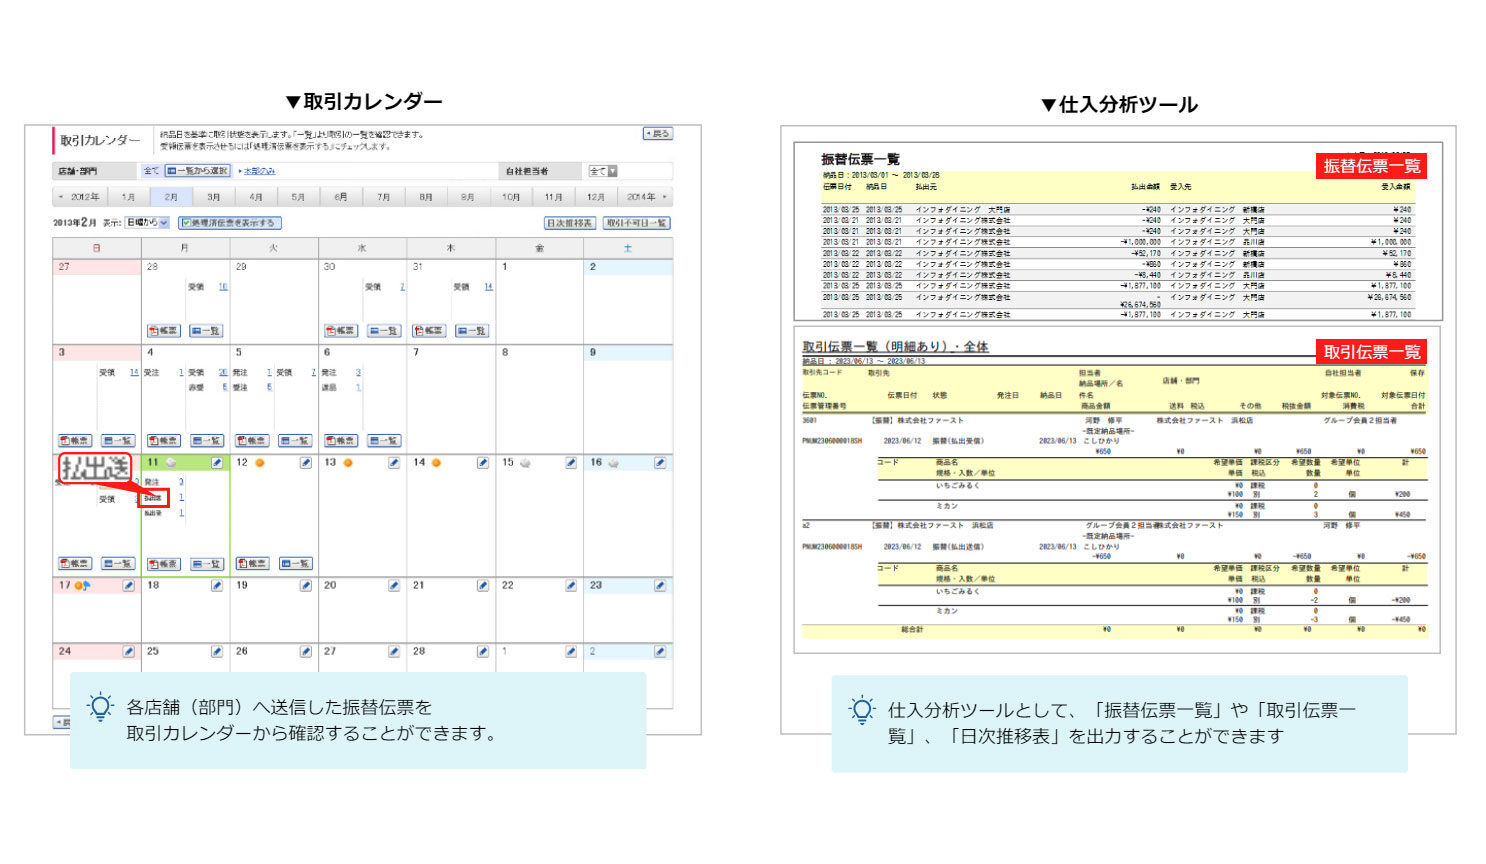Click the edit pencil icon on day 14
The image size is (1486, 864).
click(483, 463)
